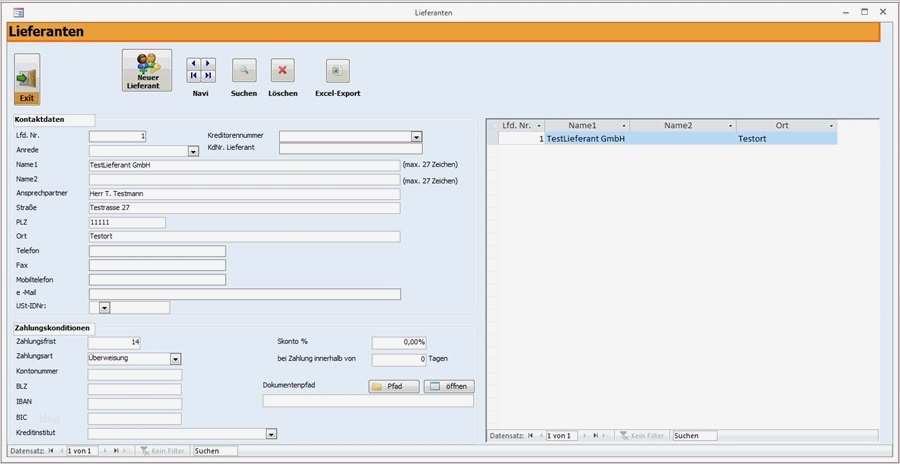Click the PLZ field with 11111
The image size is (900, 464).
point(127,222)
